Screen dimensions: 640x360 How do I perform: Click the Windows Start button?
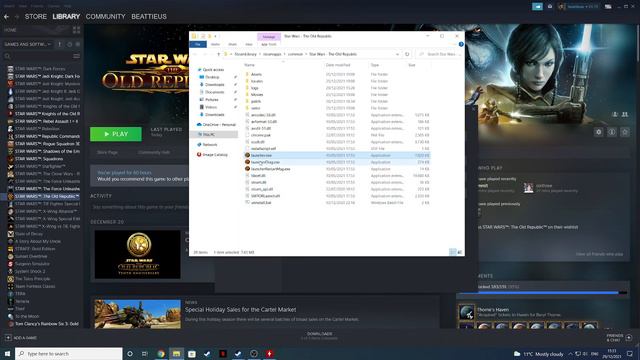coord(7,354)
